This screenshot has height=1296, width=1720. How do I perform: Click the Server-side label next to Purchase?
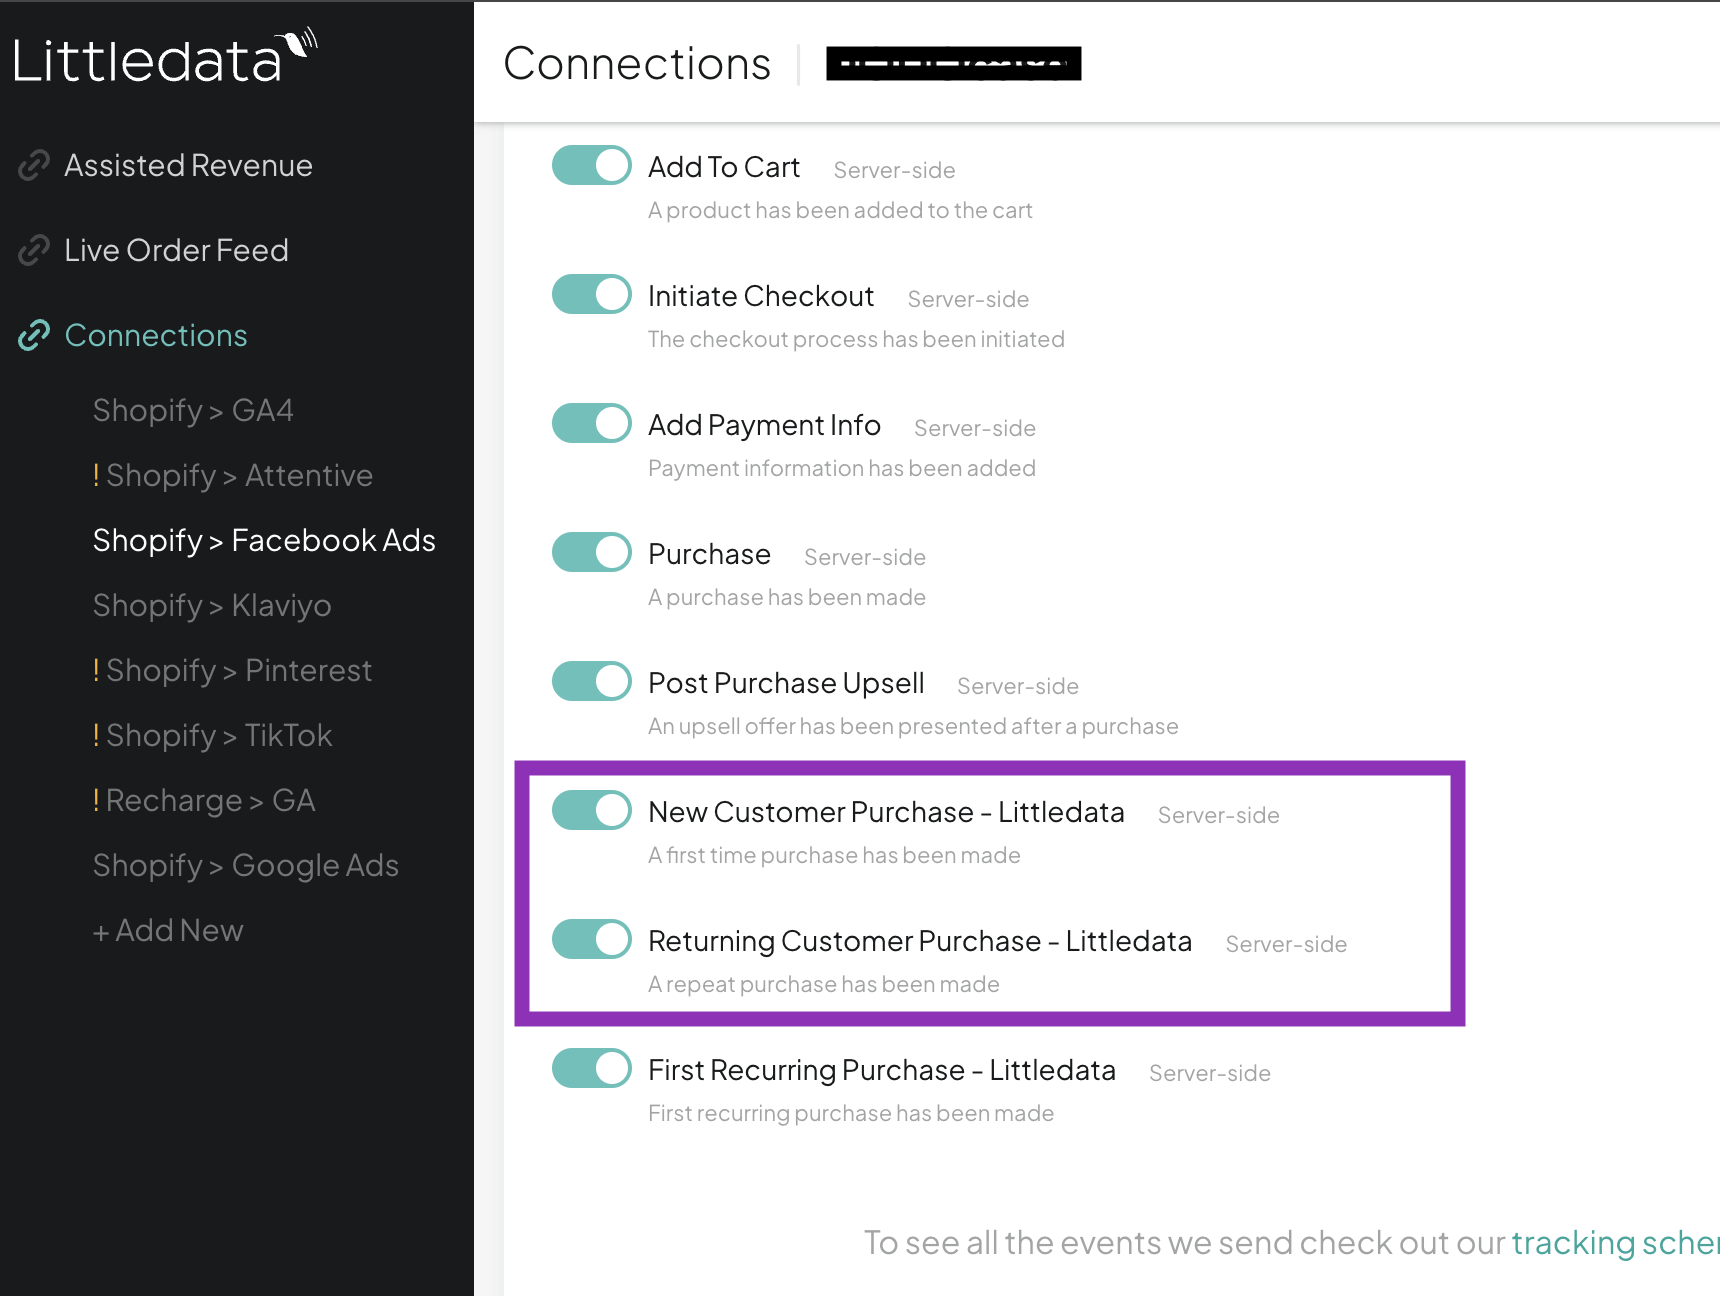tap(865, 557)
